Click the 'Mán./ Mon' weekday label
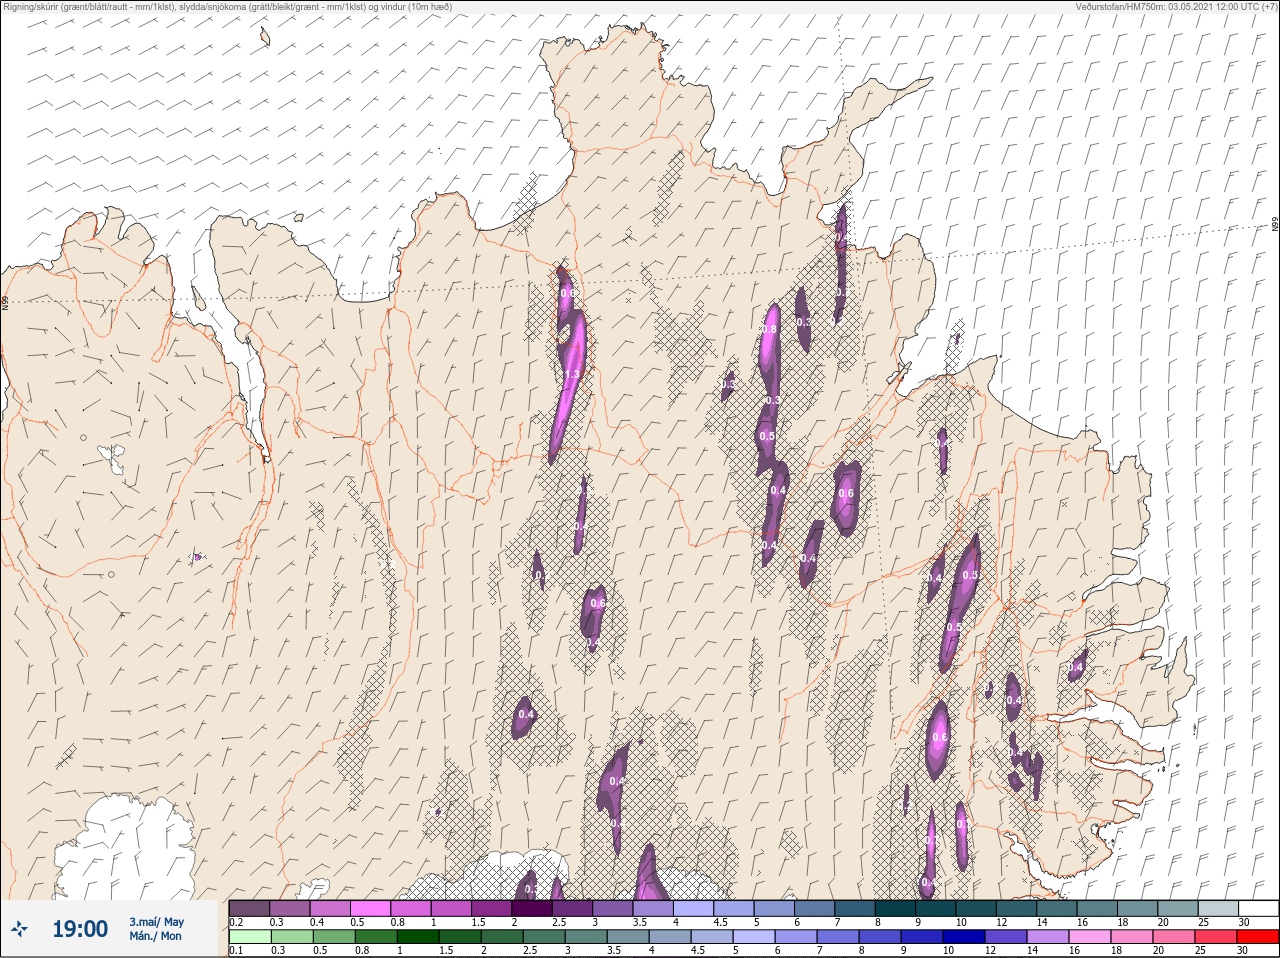The width and height of the screenshot is (1280, 958). pyautogui.click(x=155, y=936)
